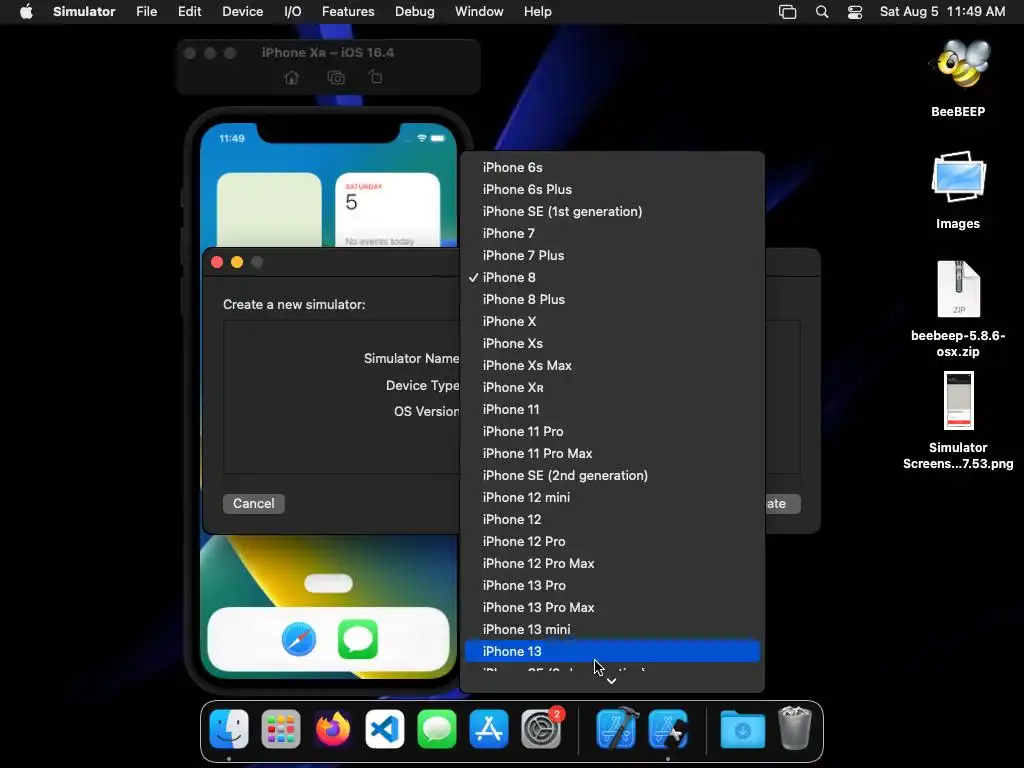The image size is (1024, 768).
Task: Click the date and time in menu bar
Action: click(942, 11)
